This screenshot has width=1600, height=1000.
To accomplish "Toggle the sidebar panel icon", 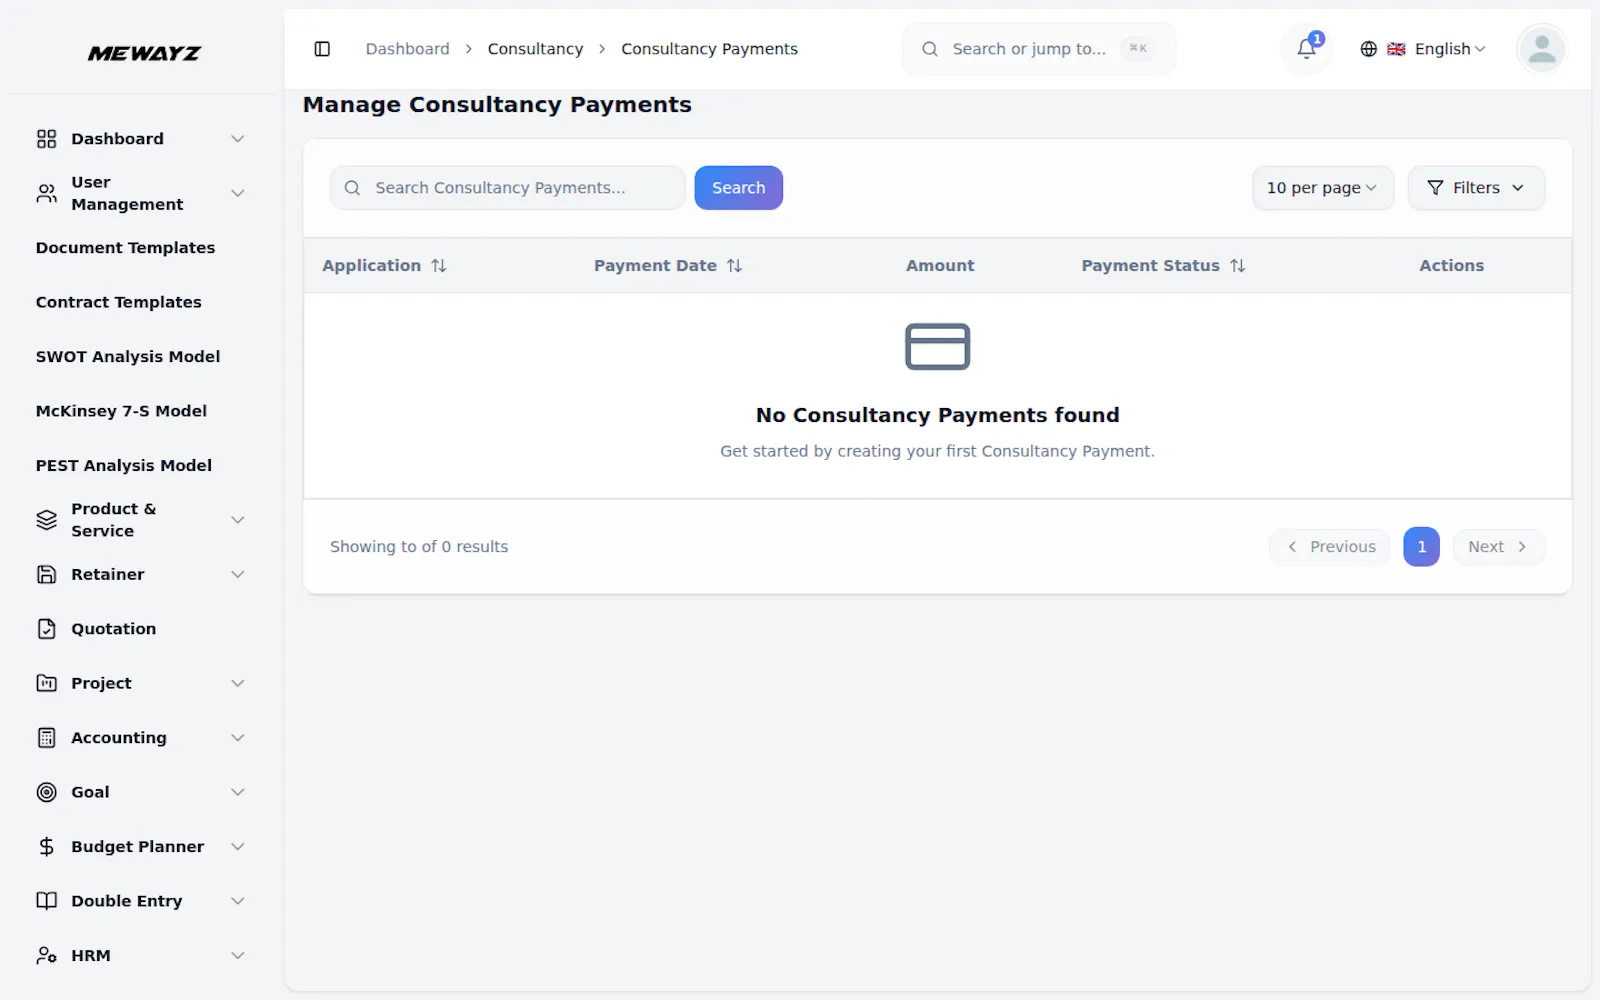I will tap(322, 49).
